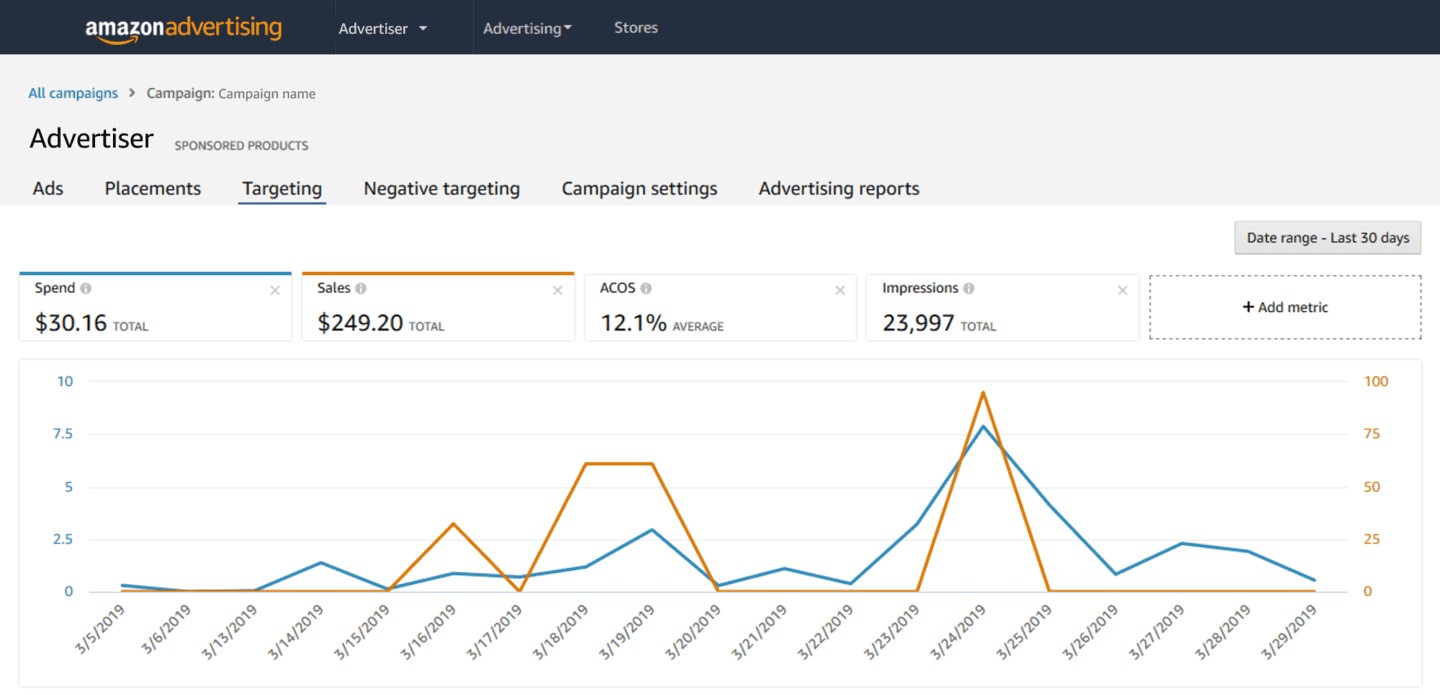Screen dimensions: 1440x695
Task: Click the info icon beside ACOS
Action: [x=646, y=288]
